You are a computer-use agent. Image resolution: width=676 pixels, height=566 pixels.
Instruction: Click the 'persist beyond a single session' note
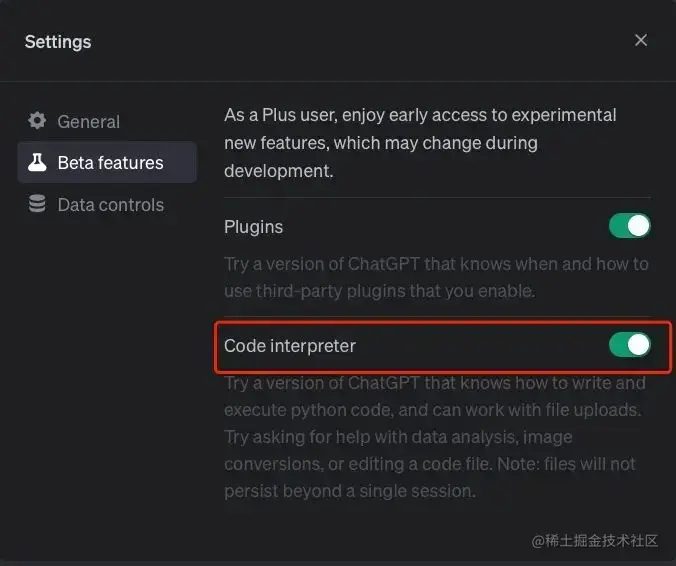tap(348, 491)
